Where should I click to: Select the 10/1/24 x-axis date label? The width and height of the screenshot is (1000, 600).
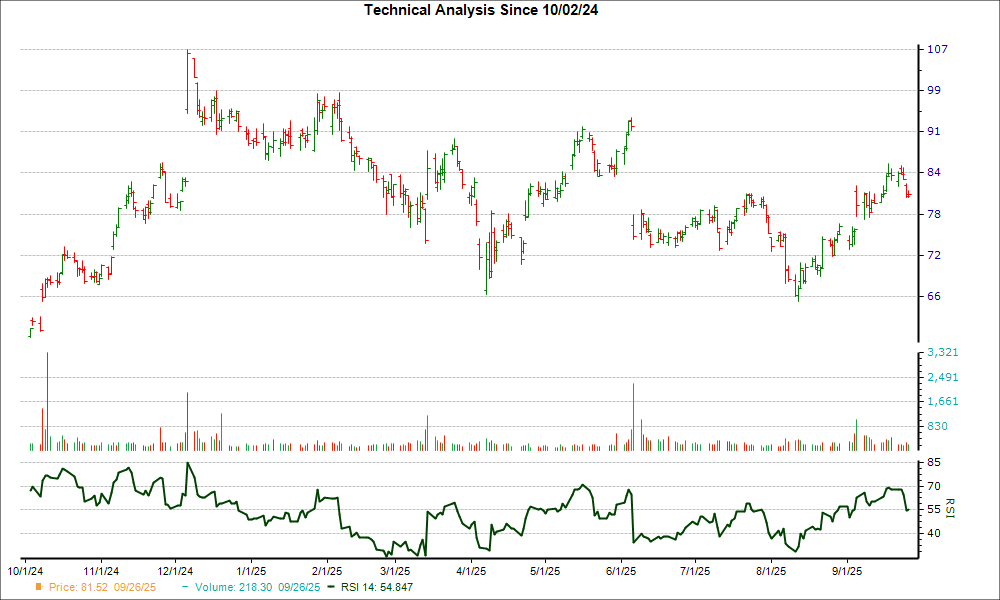click(x=24, y=572)
